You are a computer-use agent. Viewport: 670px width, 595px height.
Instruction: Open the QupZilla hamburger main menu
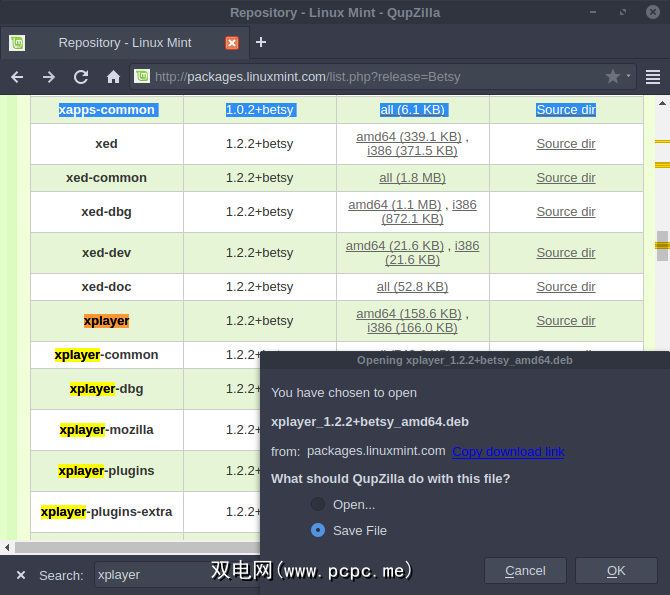(653, 77)
